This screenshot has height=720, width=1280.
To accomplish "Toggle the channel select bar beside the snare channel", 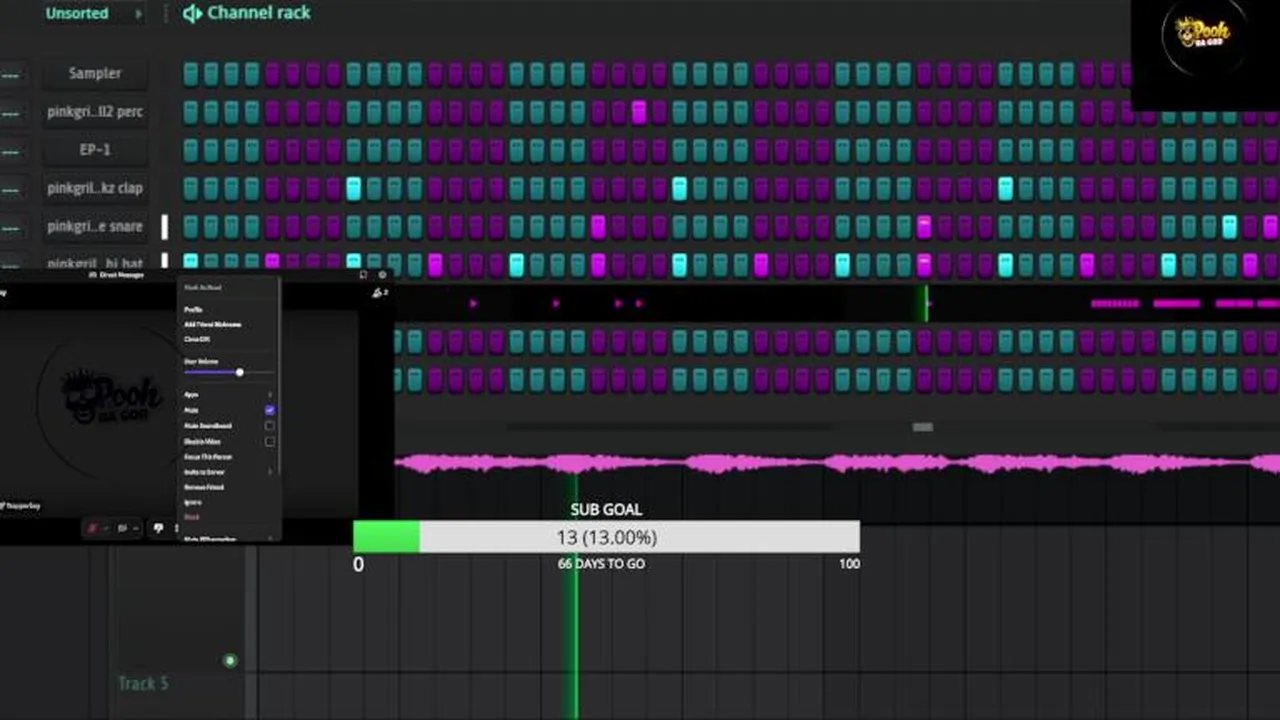I will tap(165, 227).
